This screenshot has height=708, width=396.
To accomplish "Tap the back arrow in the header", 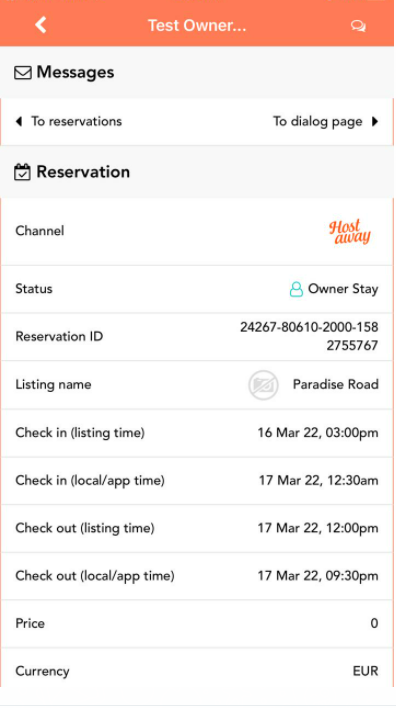I will (41, 25).
